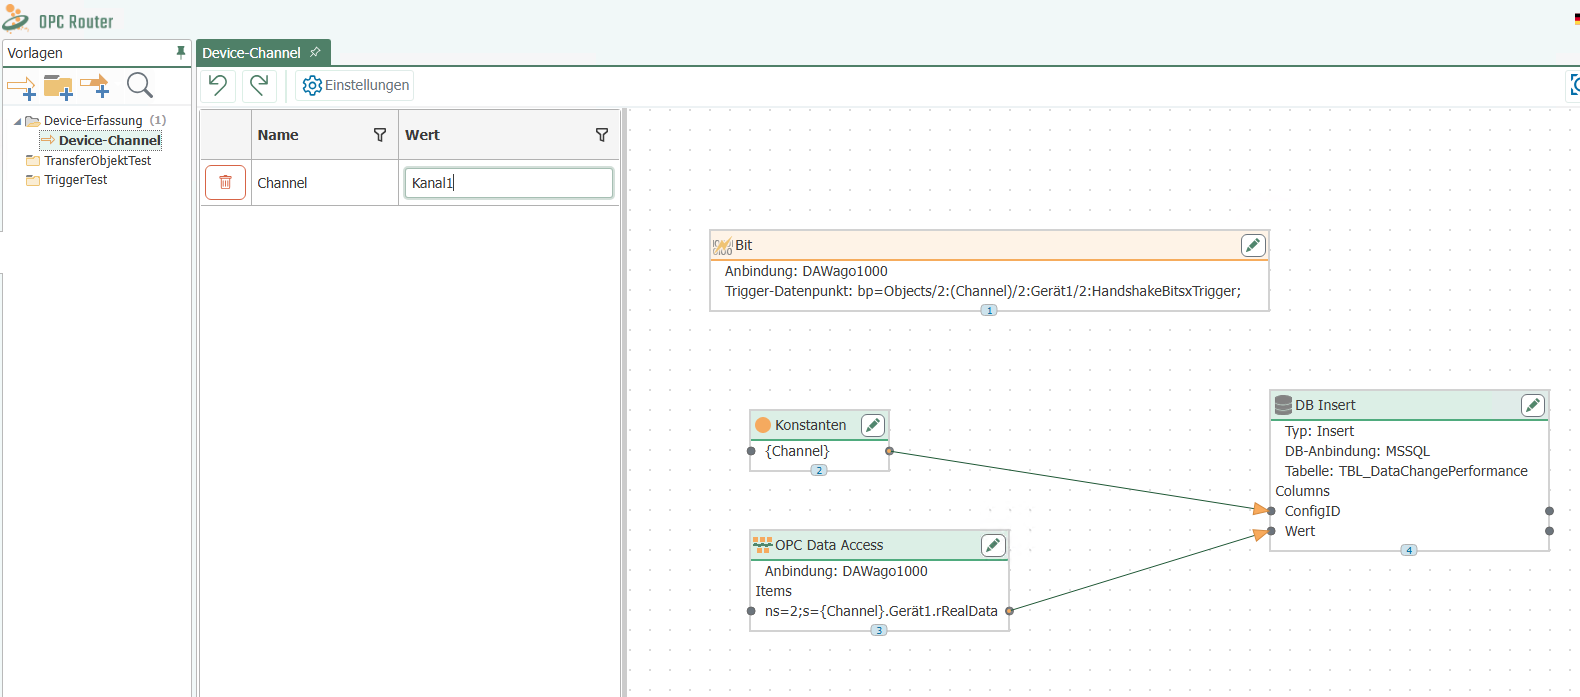
Task: Open the Wert column filter
Action: 601,135
